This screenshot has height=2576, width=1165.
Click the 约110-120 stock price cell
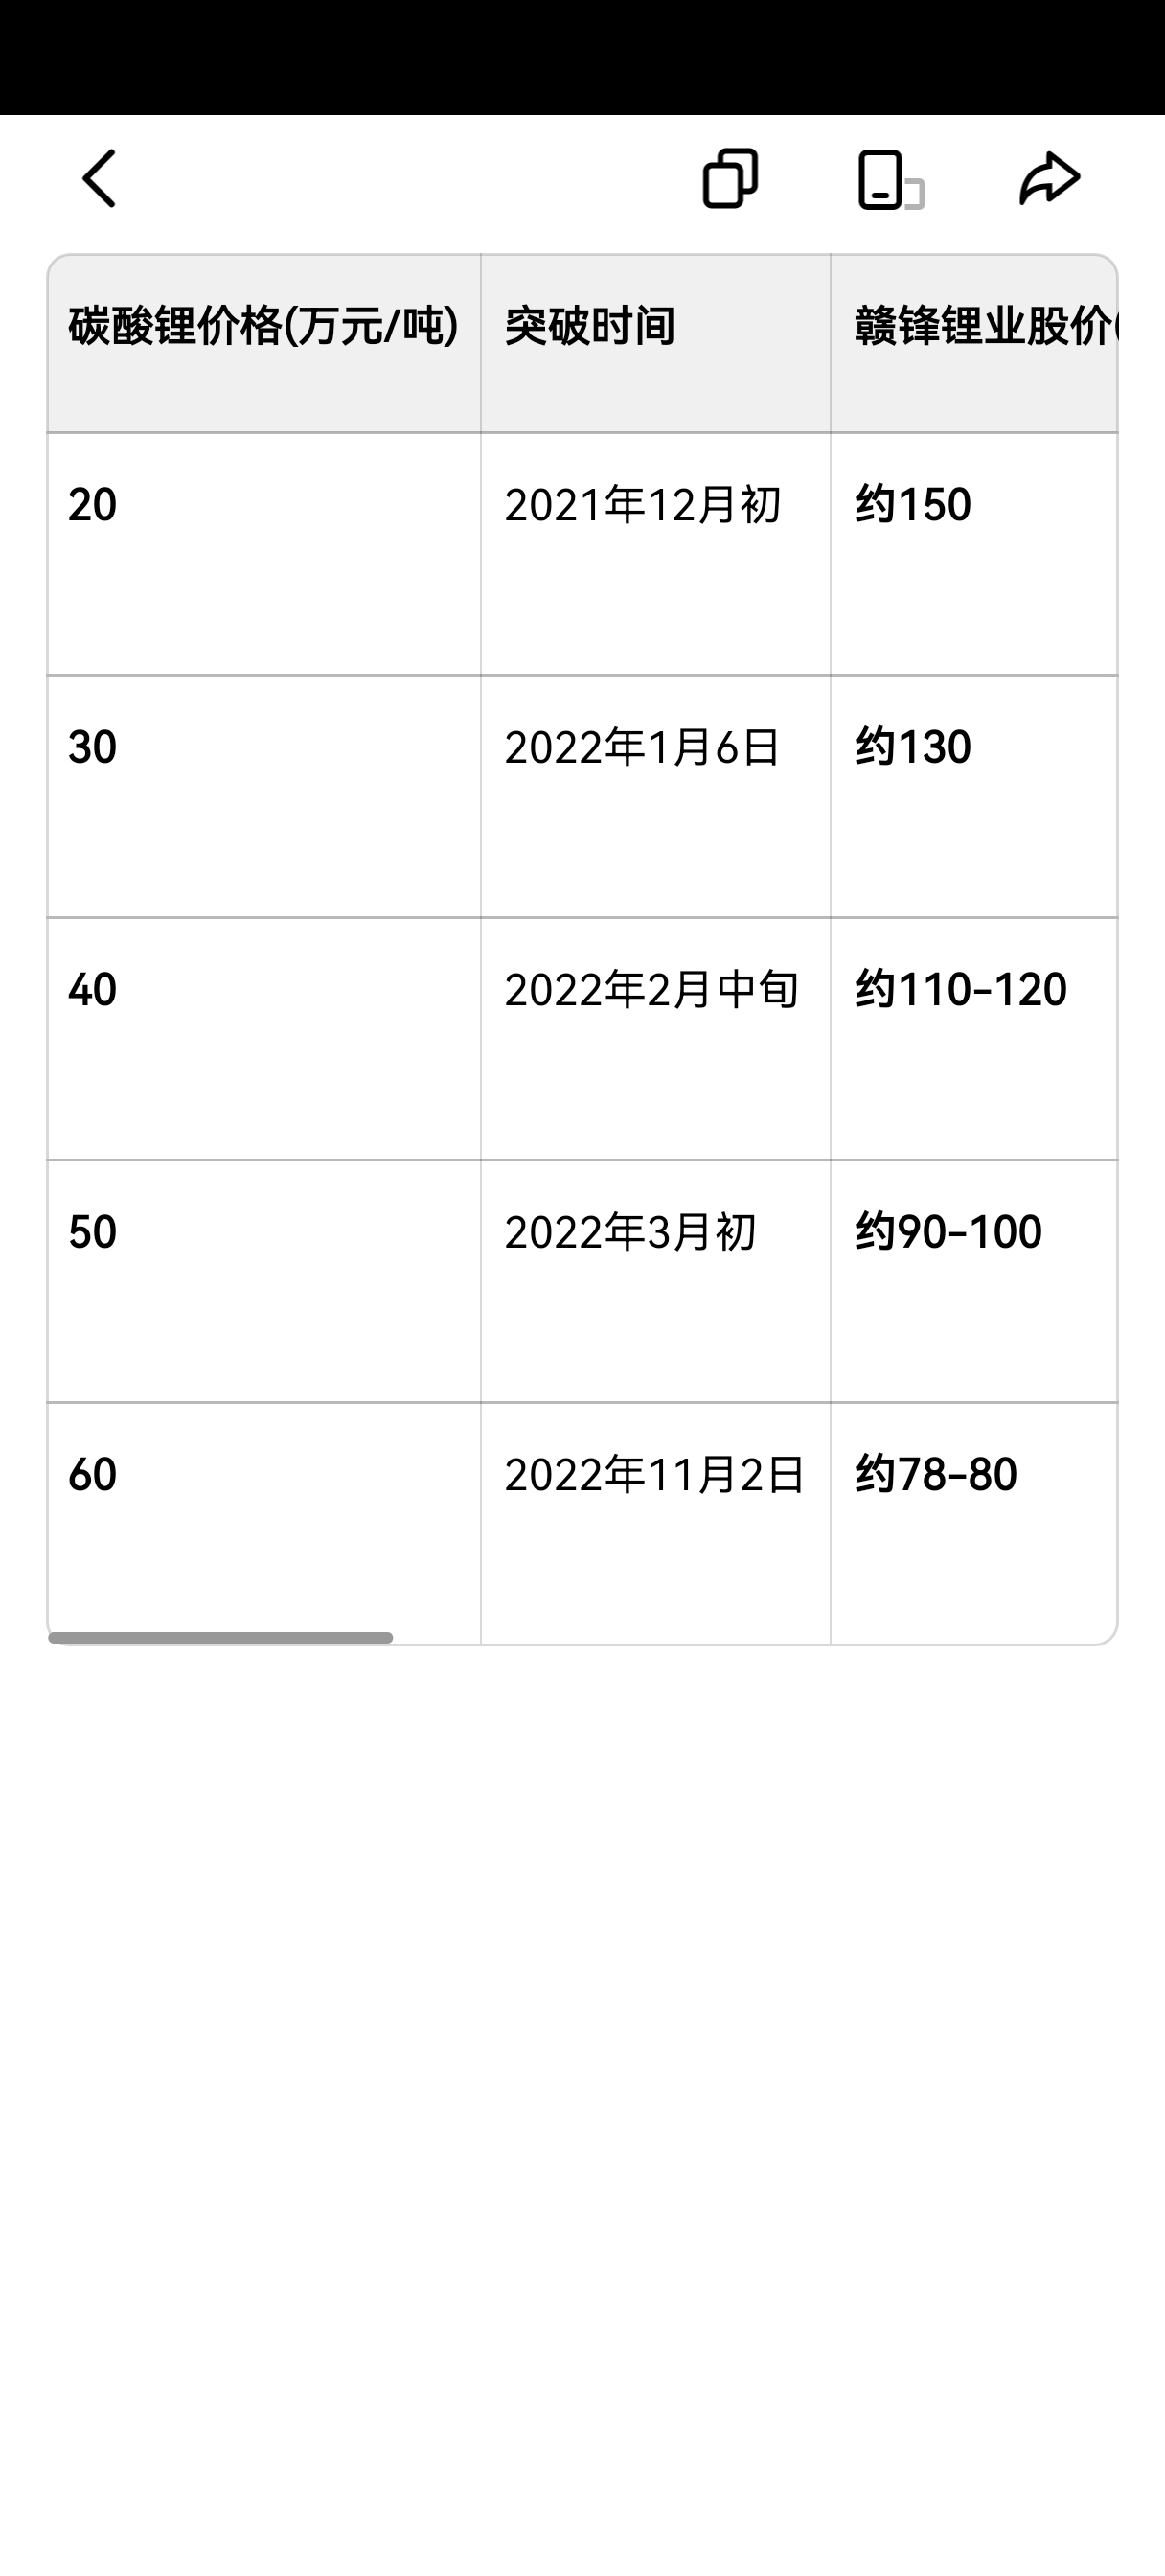(x=961, y=990)
